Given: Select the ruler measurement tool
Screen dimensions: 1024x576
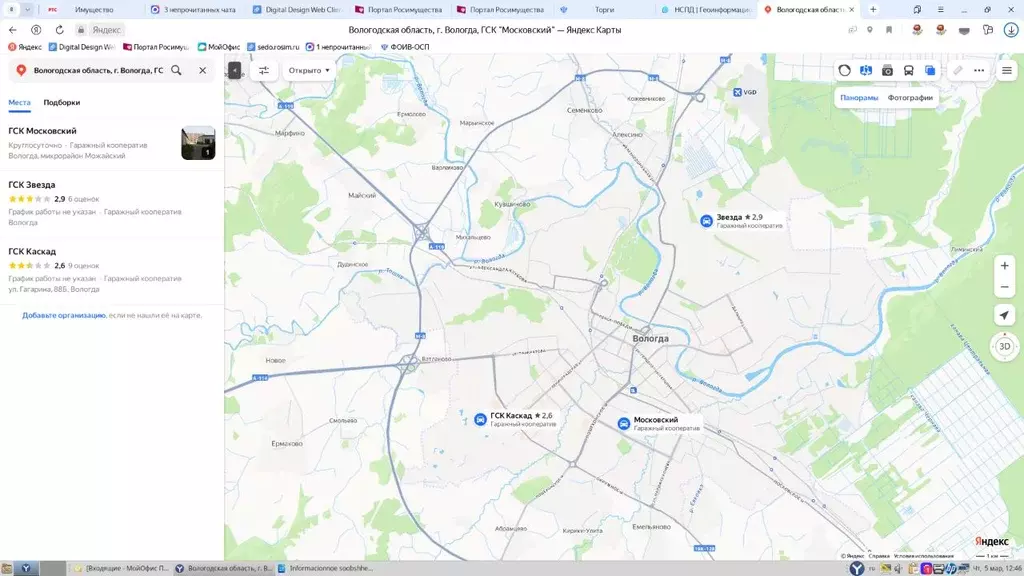Looking at the screenshot, I should point(957,71).
